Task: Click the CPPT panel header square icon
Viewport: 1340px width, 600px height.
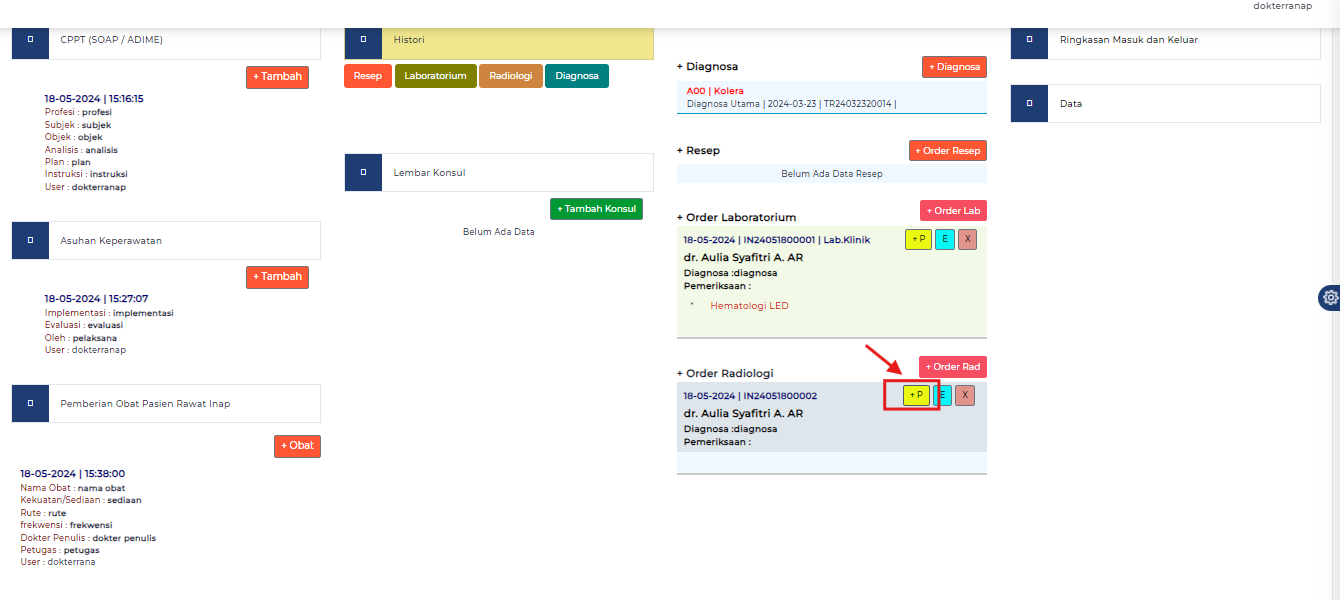Action: point(30,40)
